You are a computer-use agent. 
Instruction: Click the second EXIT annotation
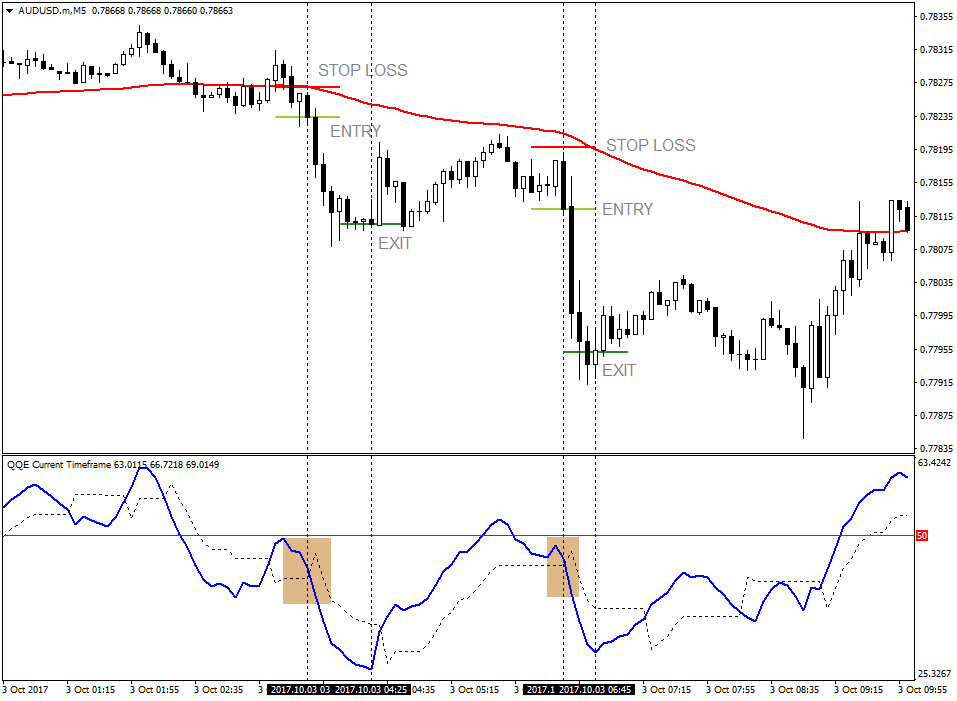(621, 369)
